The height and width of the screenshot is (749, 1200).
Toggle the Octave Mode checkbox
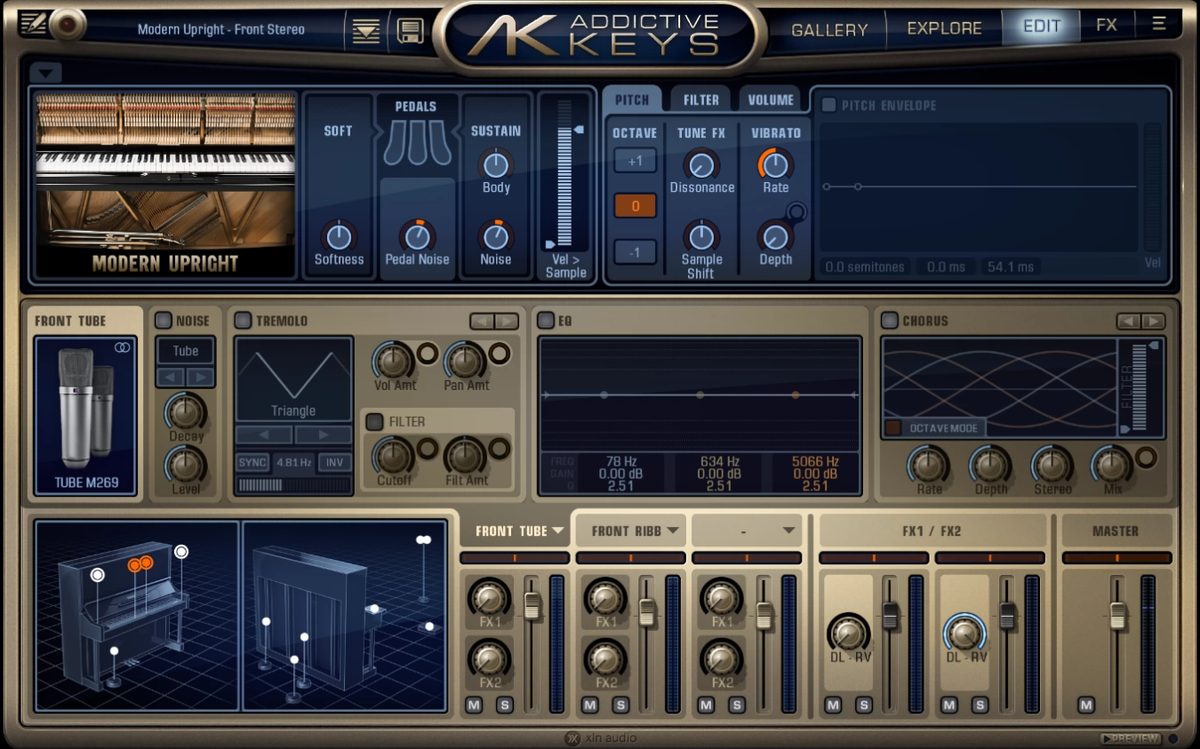pyautogui.click(x=893, y=428)
